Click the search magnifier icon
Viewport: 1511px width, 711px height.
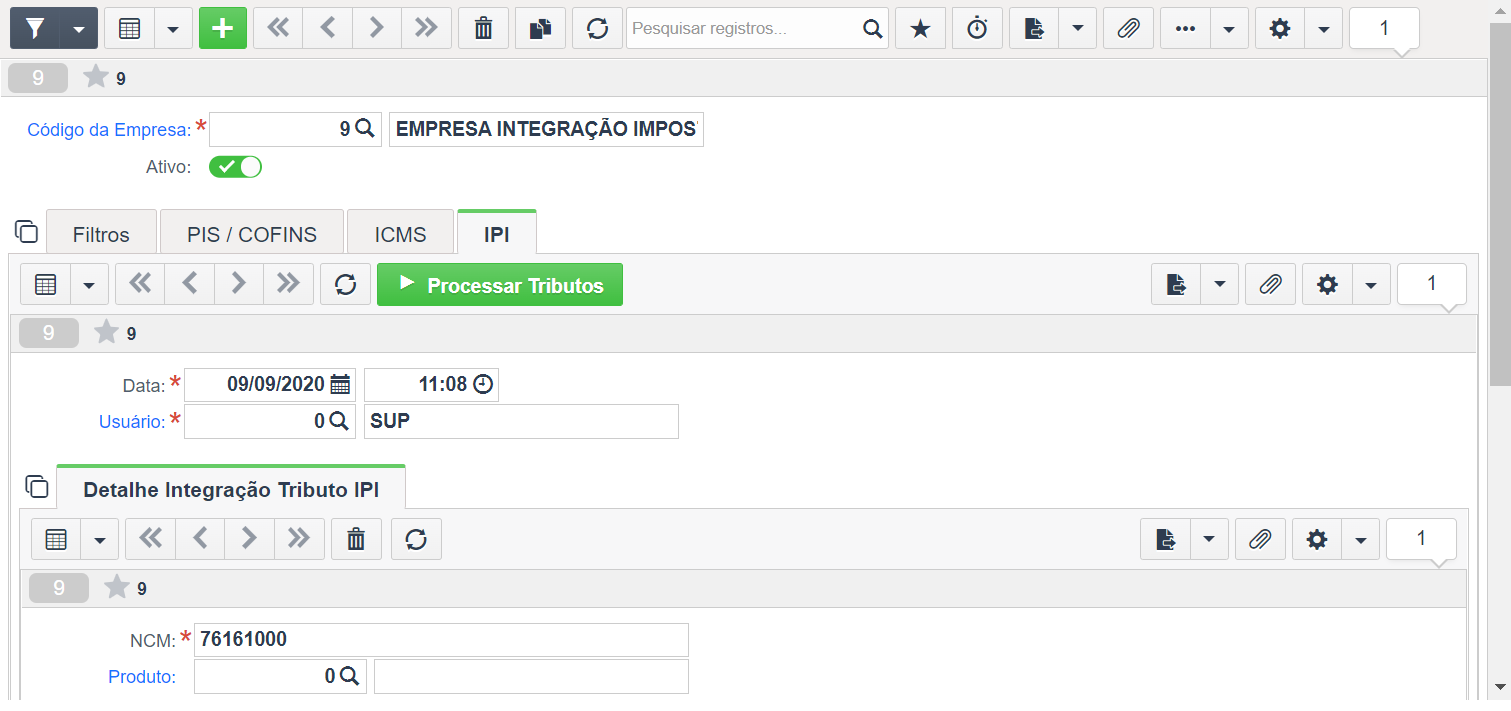click(873, 28)
